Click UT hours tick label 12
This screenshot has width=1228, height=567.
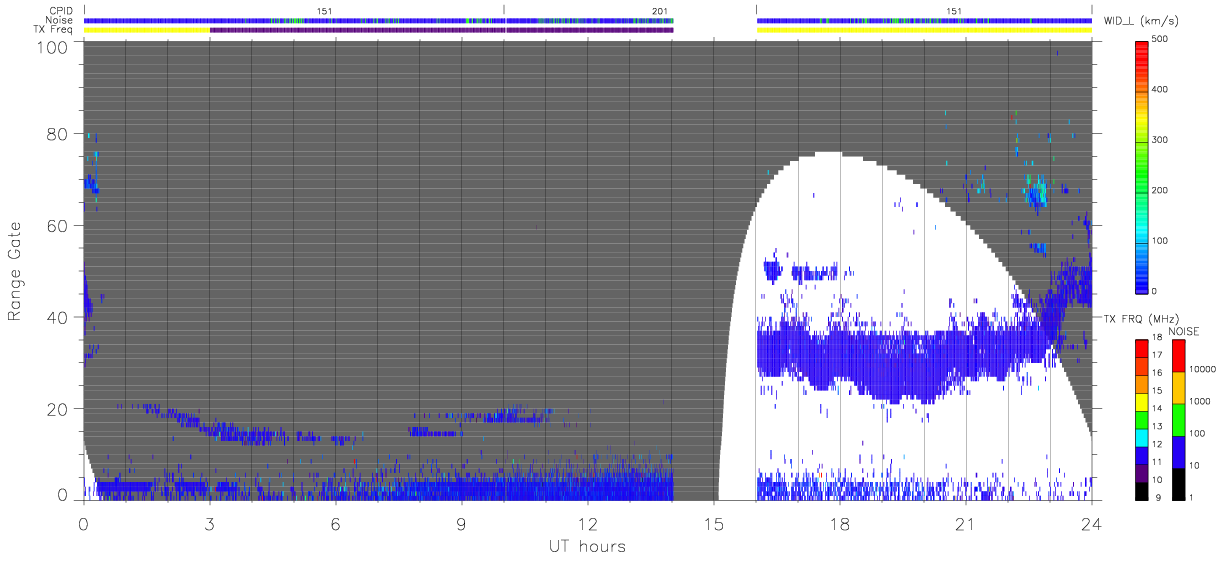click(x=587, y=523)
